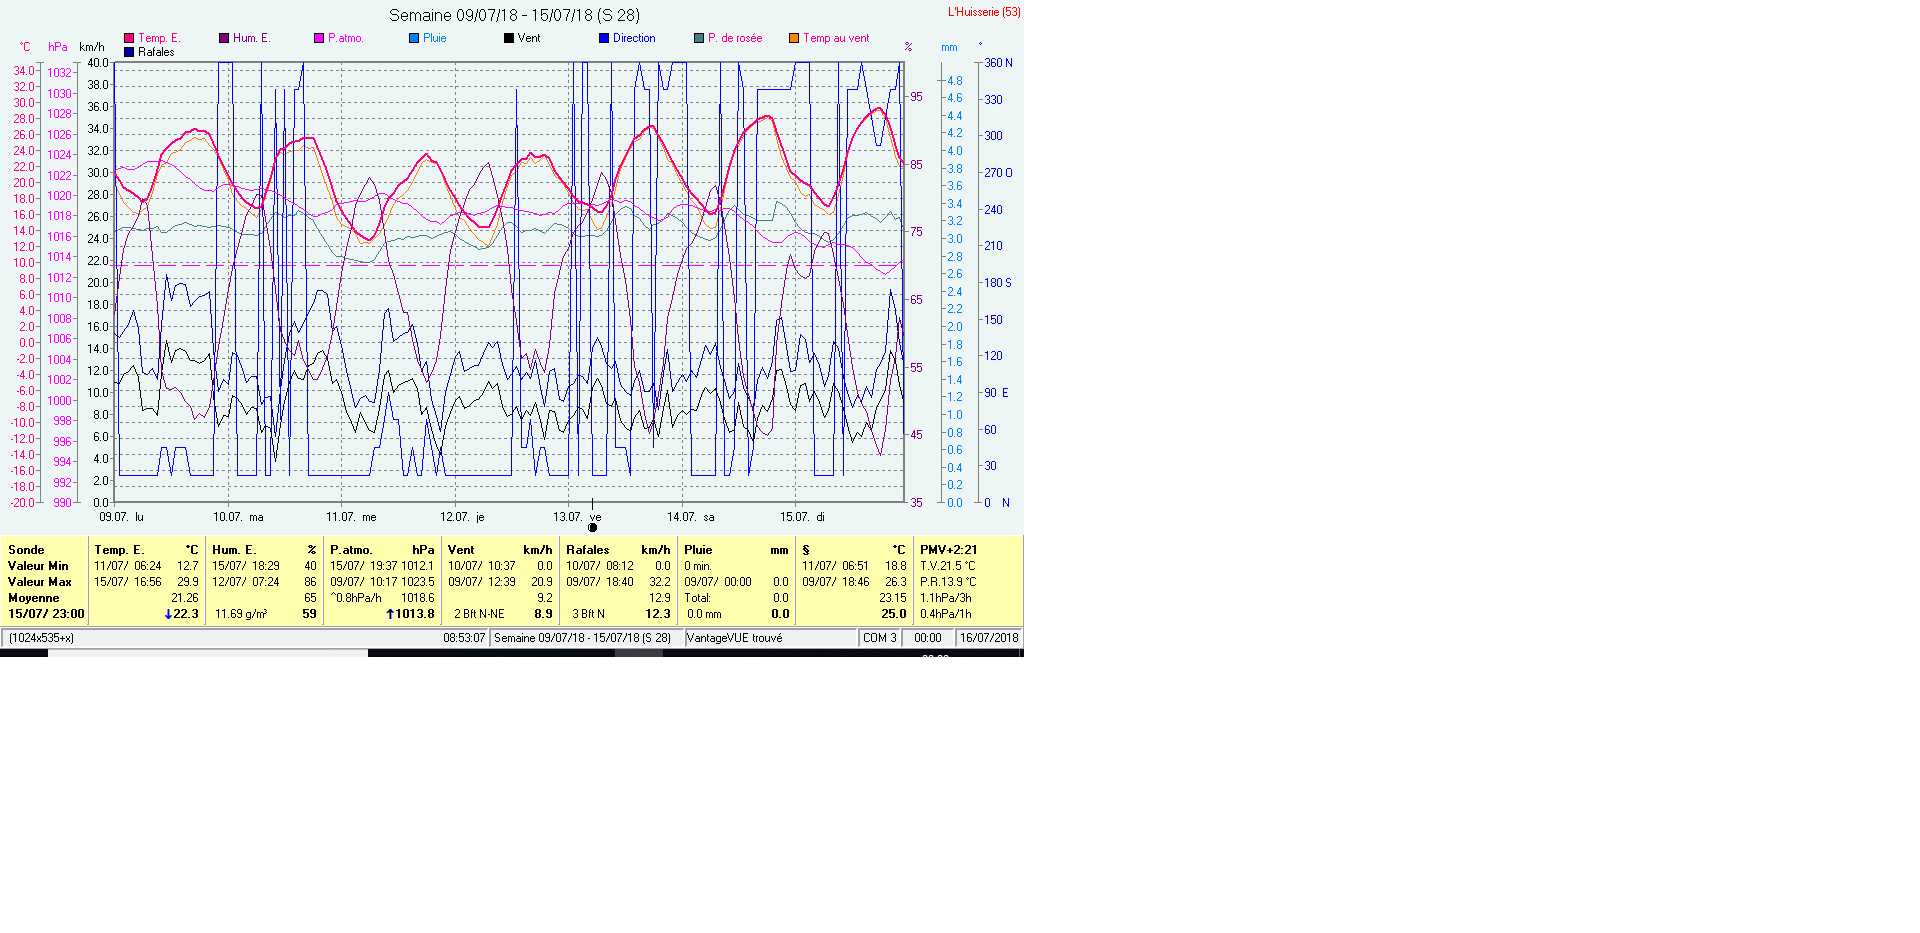Click the current gust value 12.3
This screenshot has width=1920, height=933.
658,614
